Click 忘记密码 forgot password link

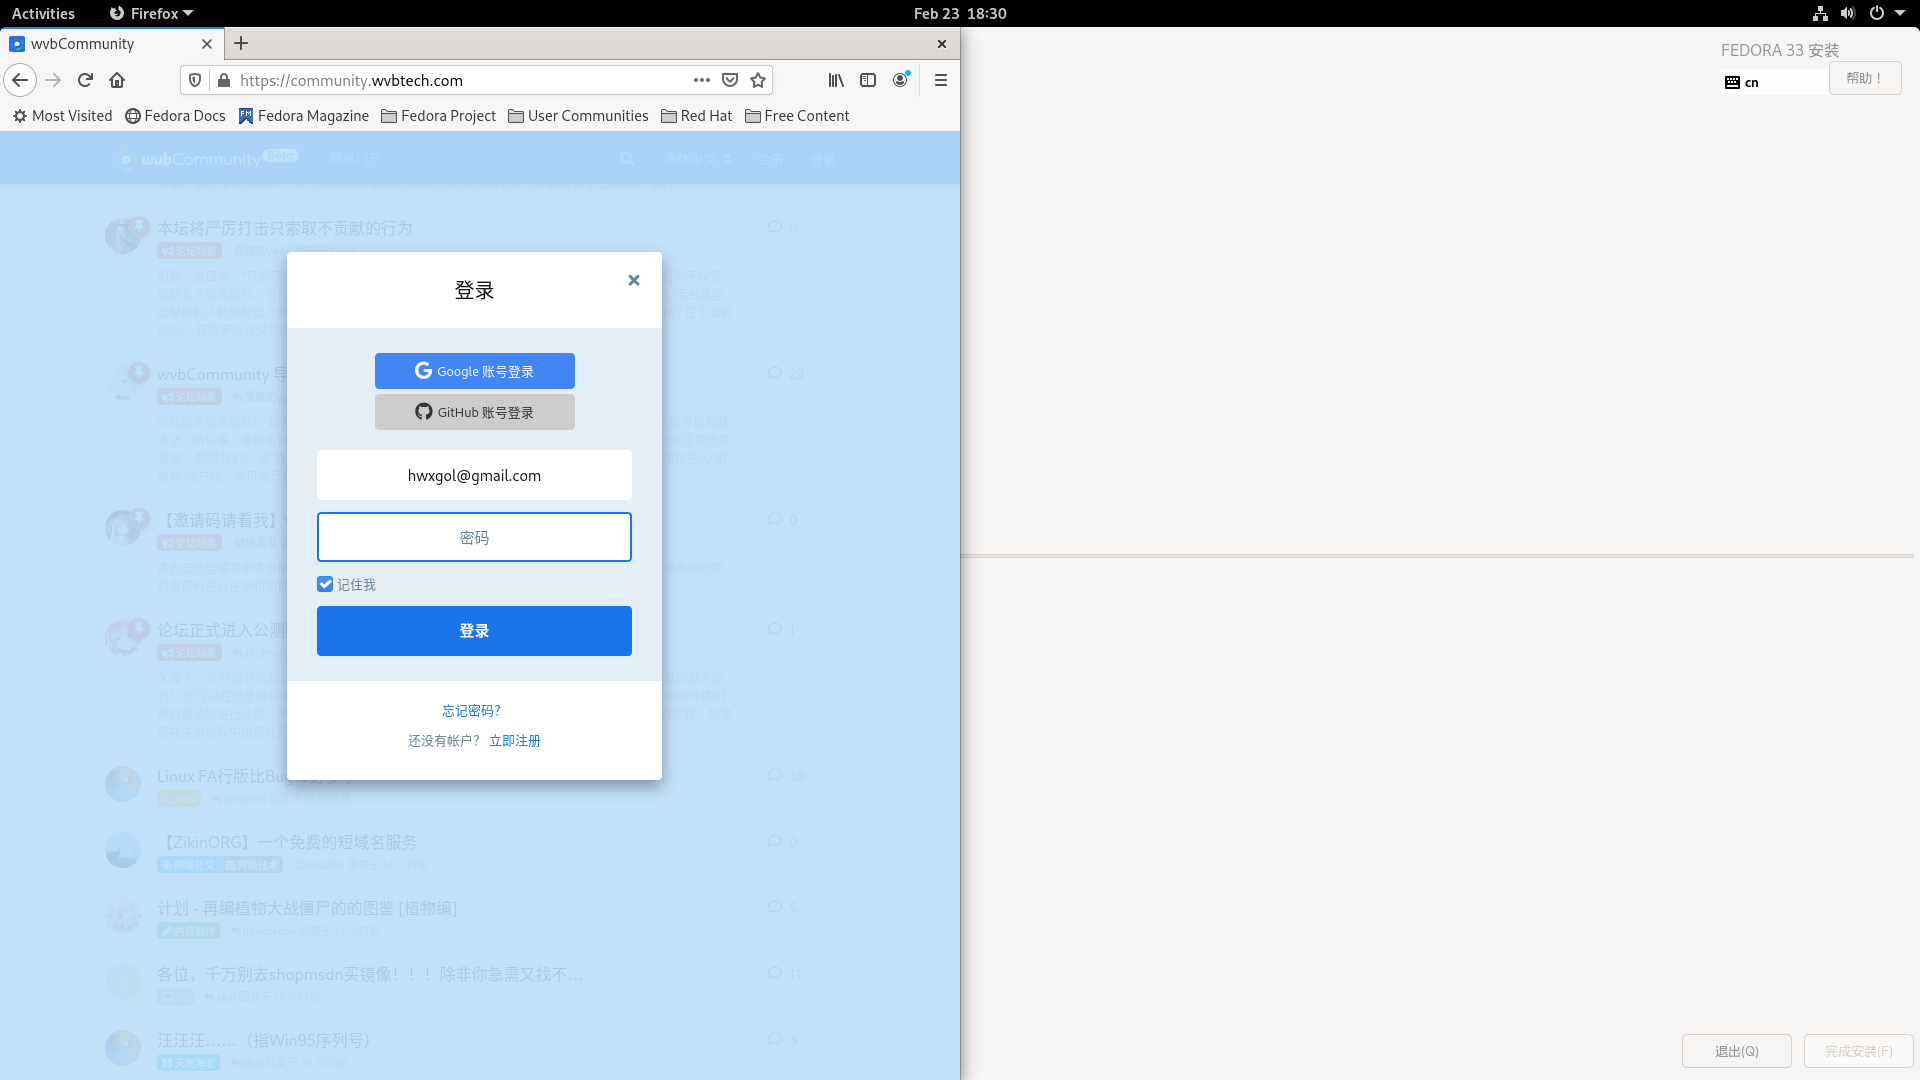[x=471, y=710]
